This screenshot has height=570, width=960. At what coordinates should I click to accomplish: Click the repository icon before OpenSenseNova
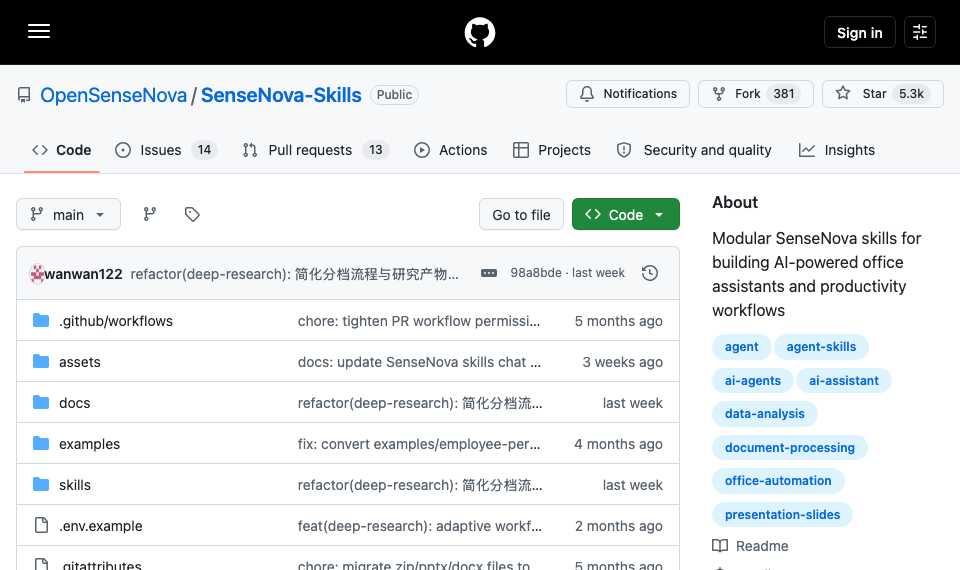(24, 95)
